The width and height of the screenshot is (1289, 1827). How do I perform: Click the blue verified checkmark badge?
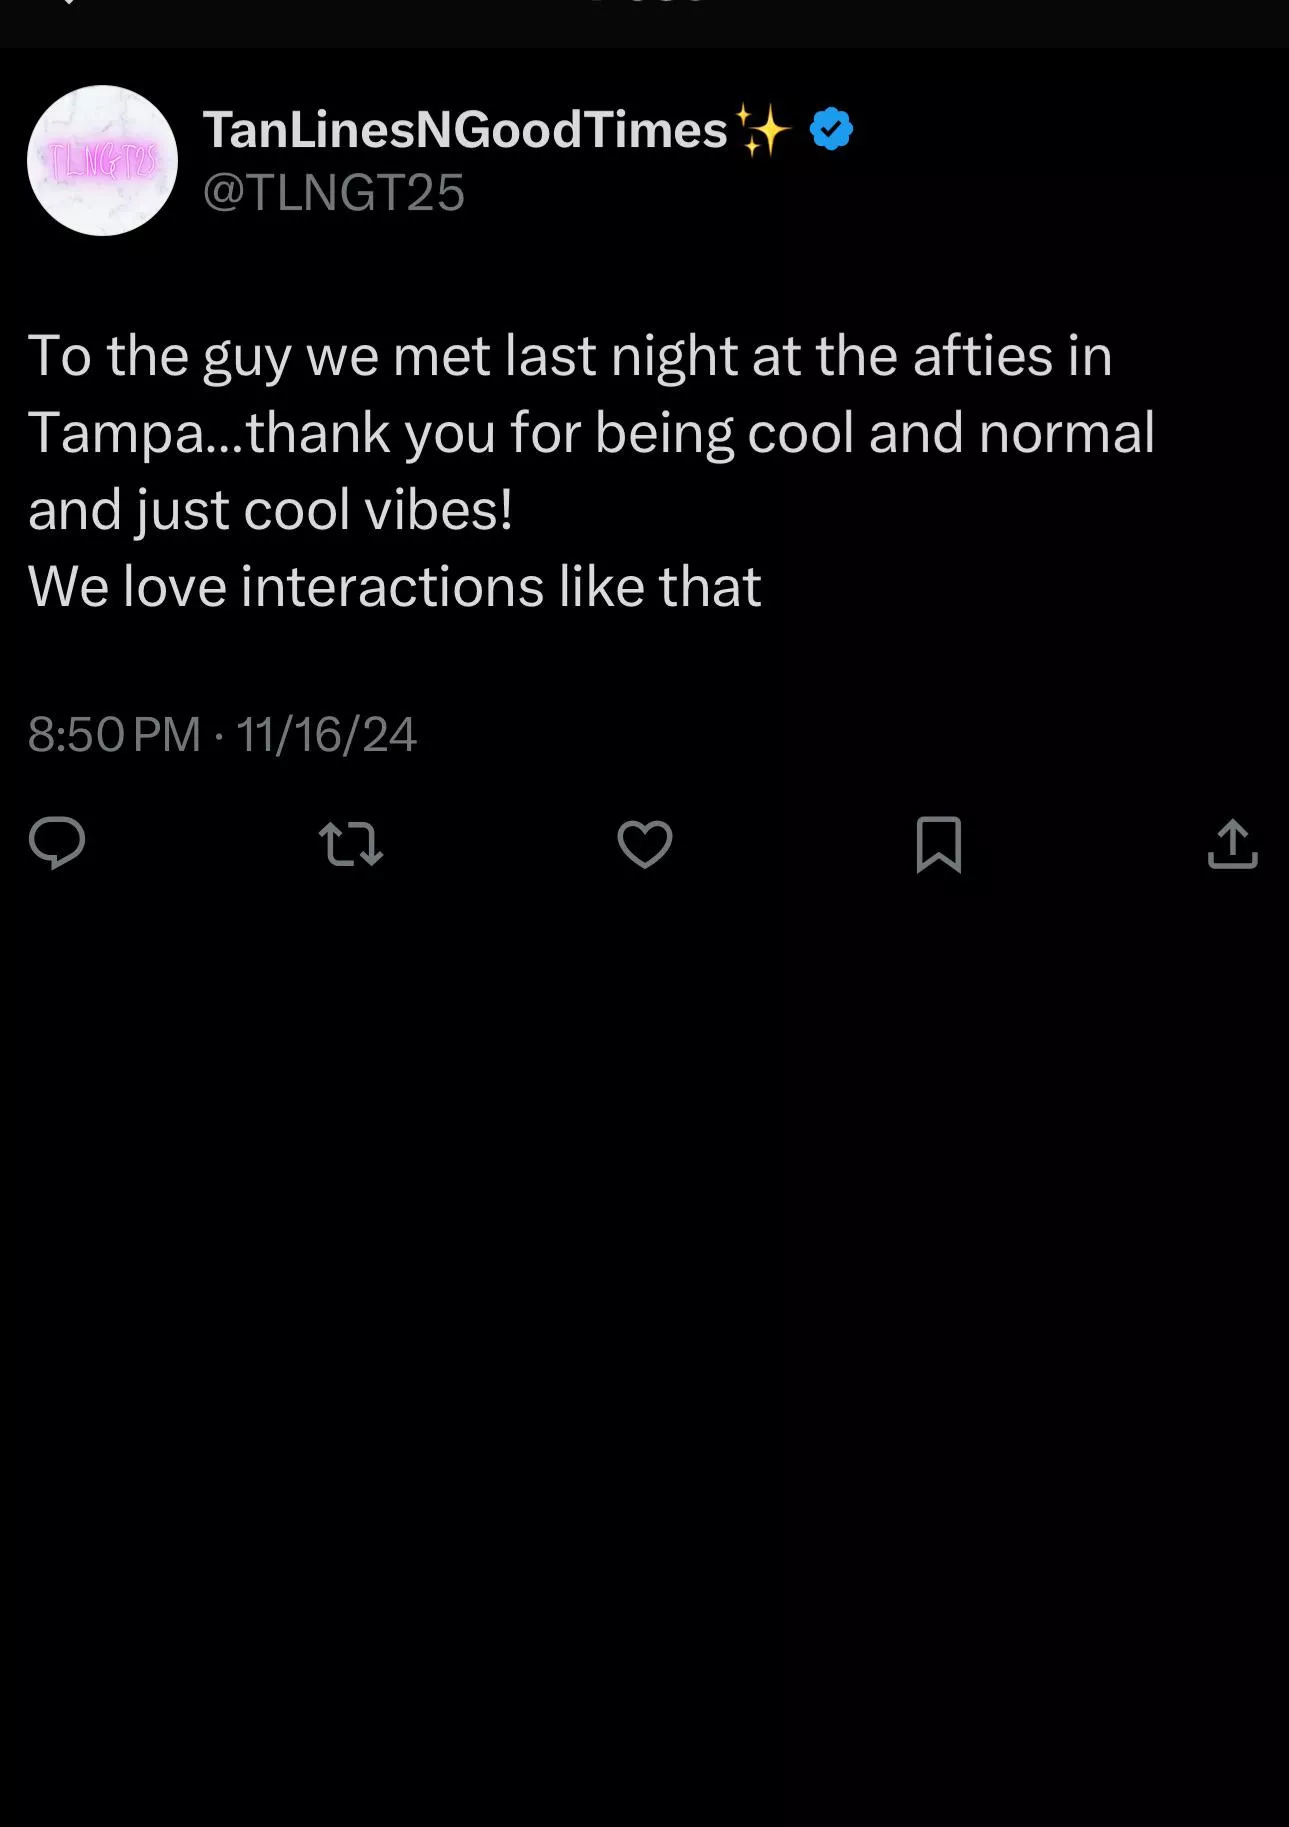tap(831, 130)
